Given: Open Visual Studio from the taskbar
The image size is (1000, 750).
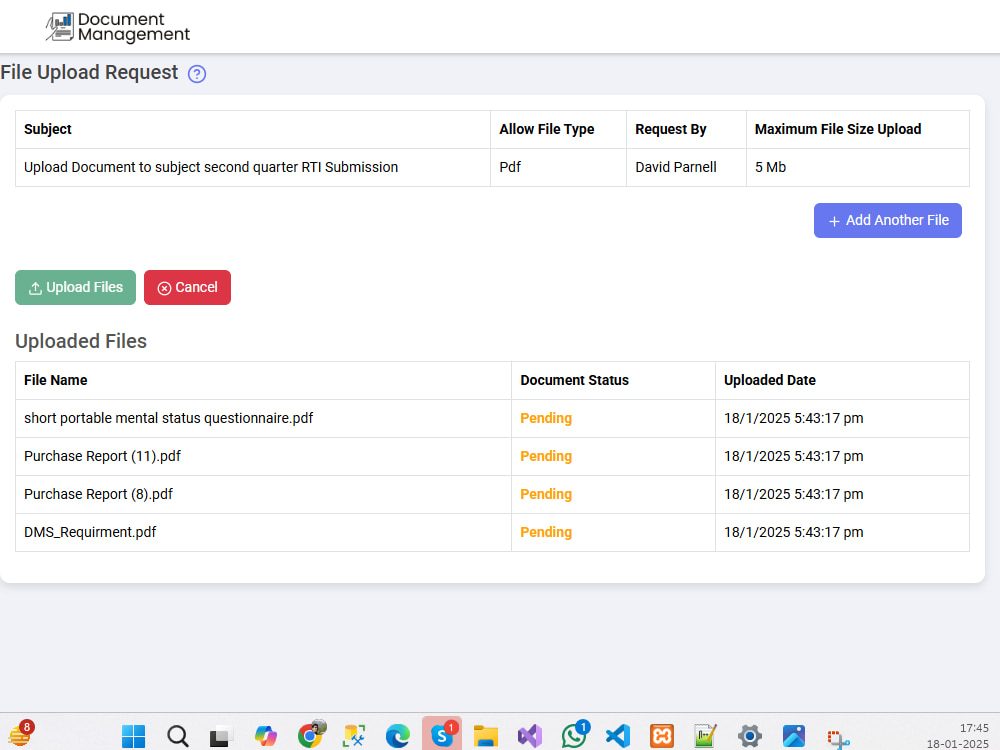Looking at the screenshot, I should pyautogui.click(x=530, y=736).
